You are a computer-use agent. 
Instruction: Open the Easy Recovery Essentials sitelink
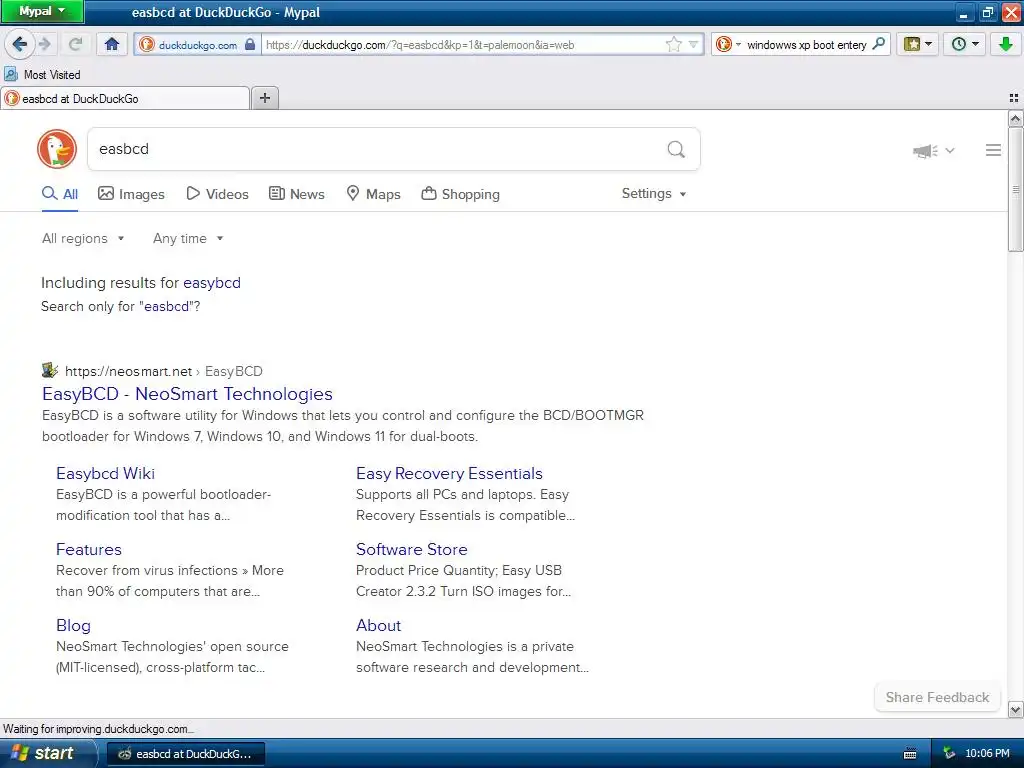pos(449,473)
